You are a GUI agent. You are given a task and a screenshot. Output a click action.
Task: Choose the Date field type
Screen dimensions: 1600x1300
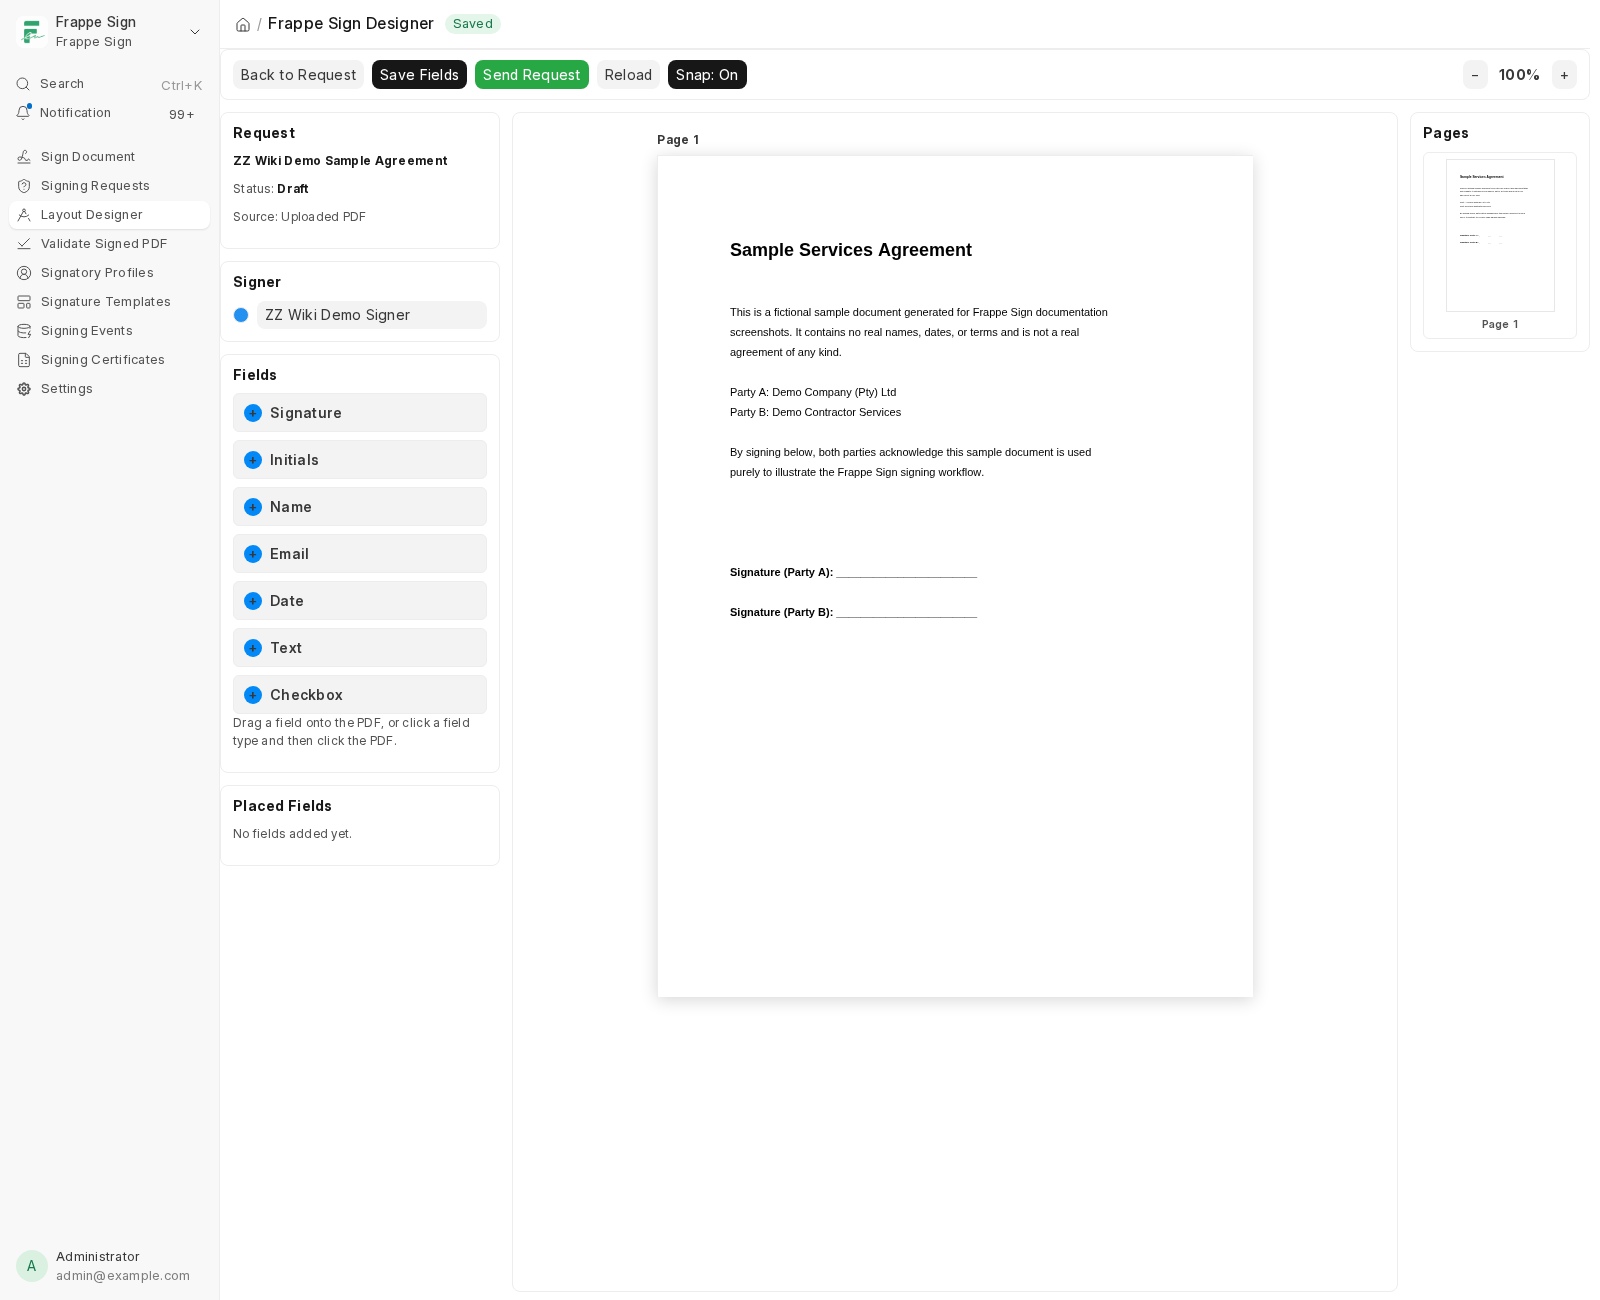[360, 601]
